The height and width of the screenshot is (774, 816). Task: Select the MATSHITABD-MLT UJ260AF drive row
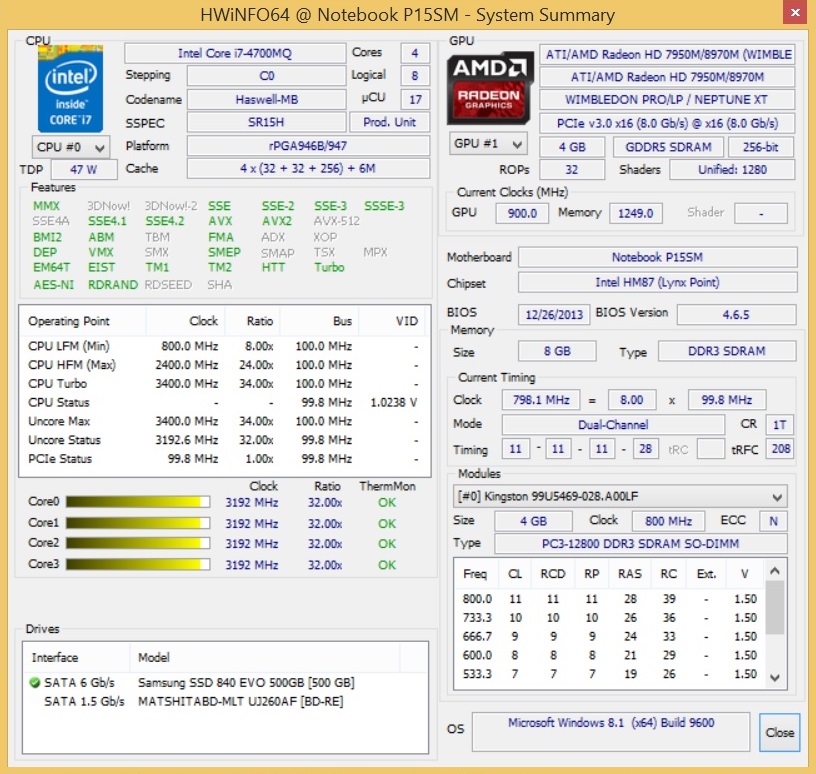225,701
